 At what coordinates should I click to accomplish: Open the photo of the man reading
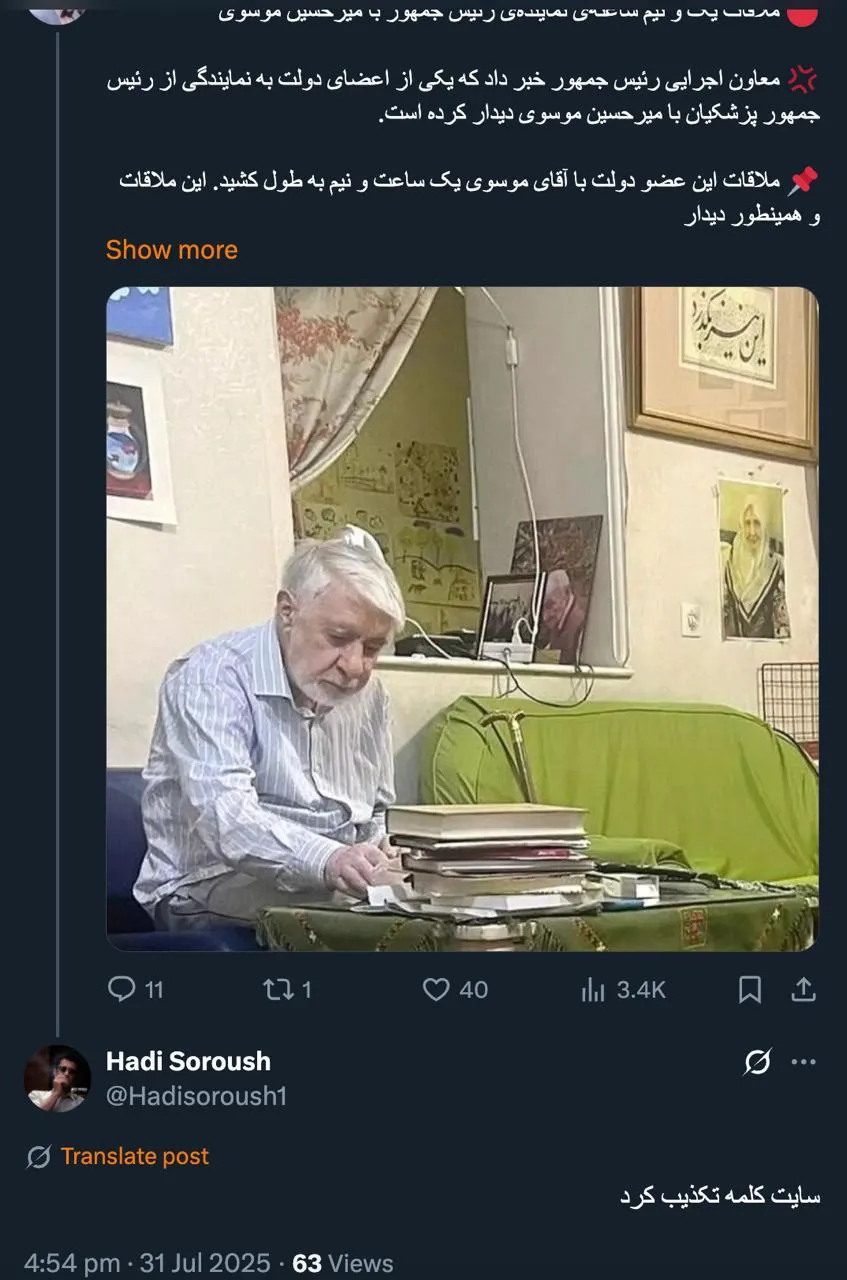coord(462,618)
